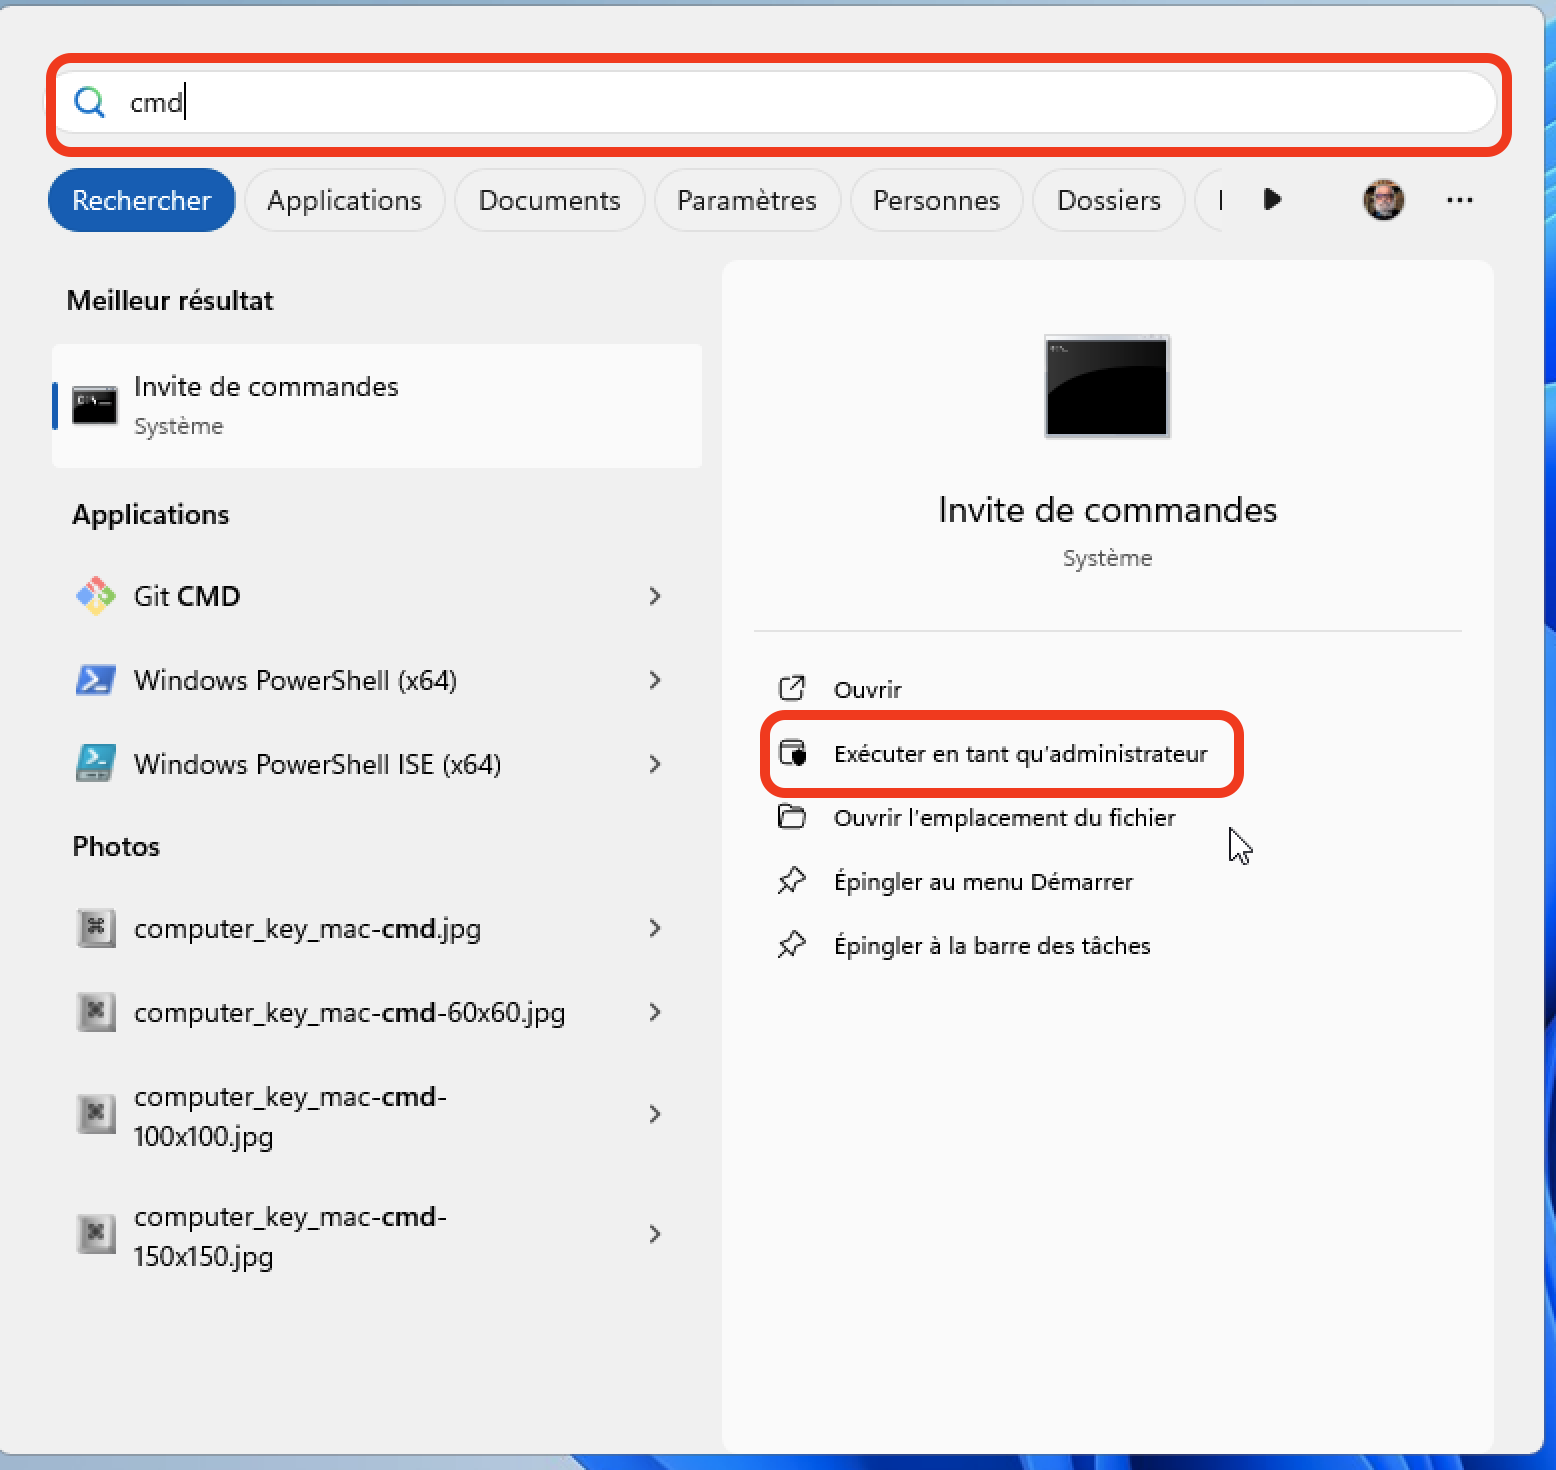Click the computer_key_mac-cmd-150x150.jpg thumbnail icon

point(96,1234)
